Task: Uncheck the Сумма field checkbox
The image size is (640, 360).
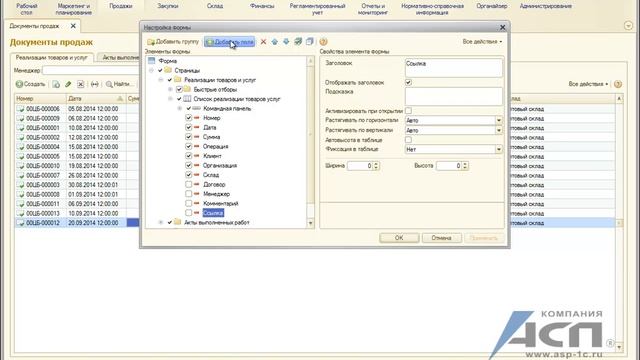Action: (x=189, y=137)
